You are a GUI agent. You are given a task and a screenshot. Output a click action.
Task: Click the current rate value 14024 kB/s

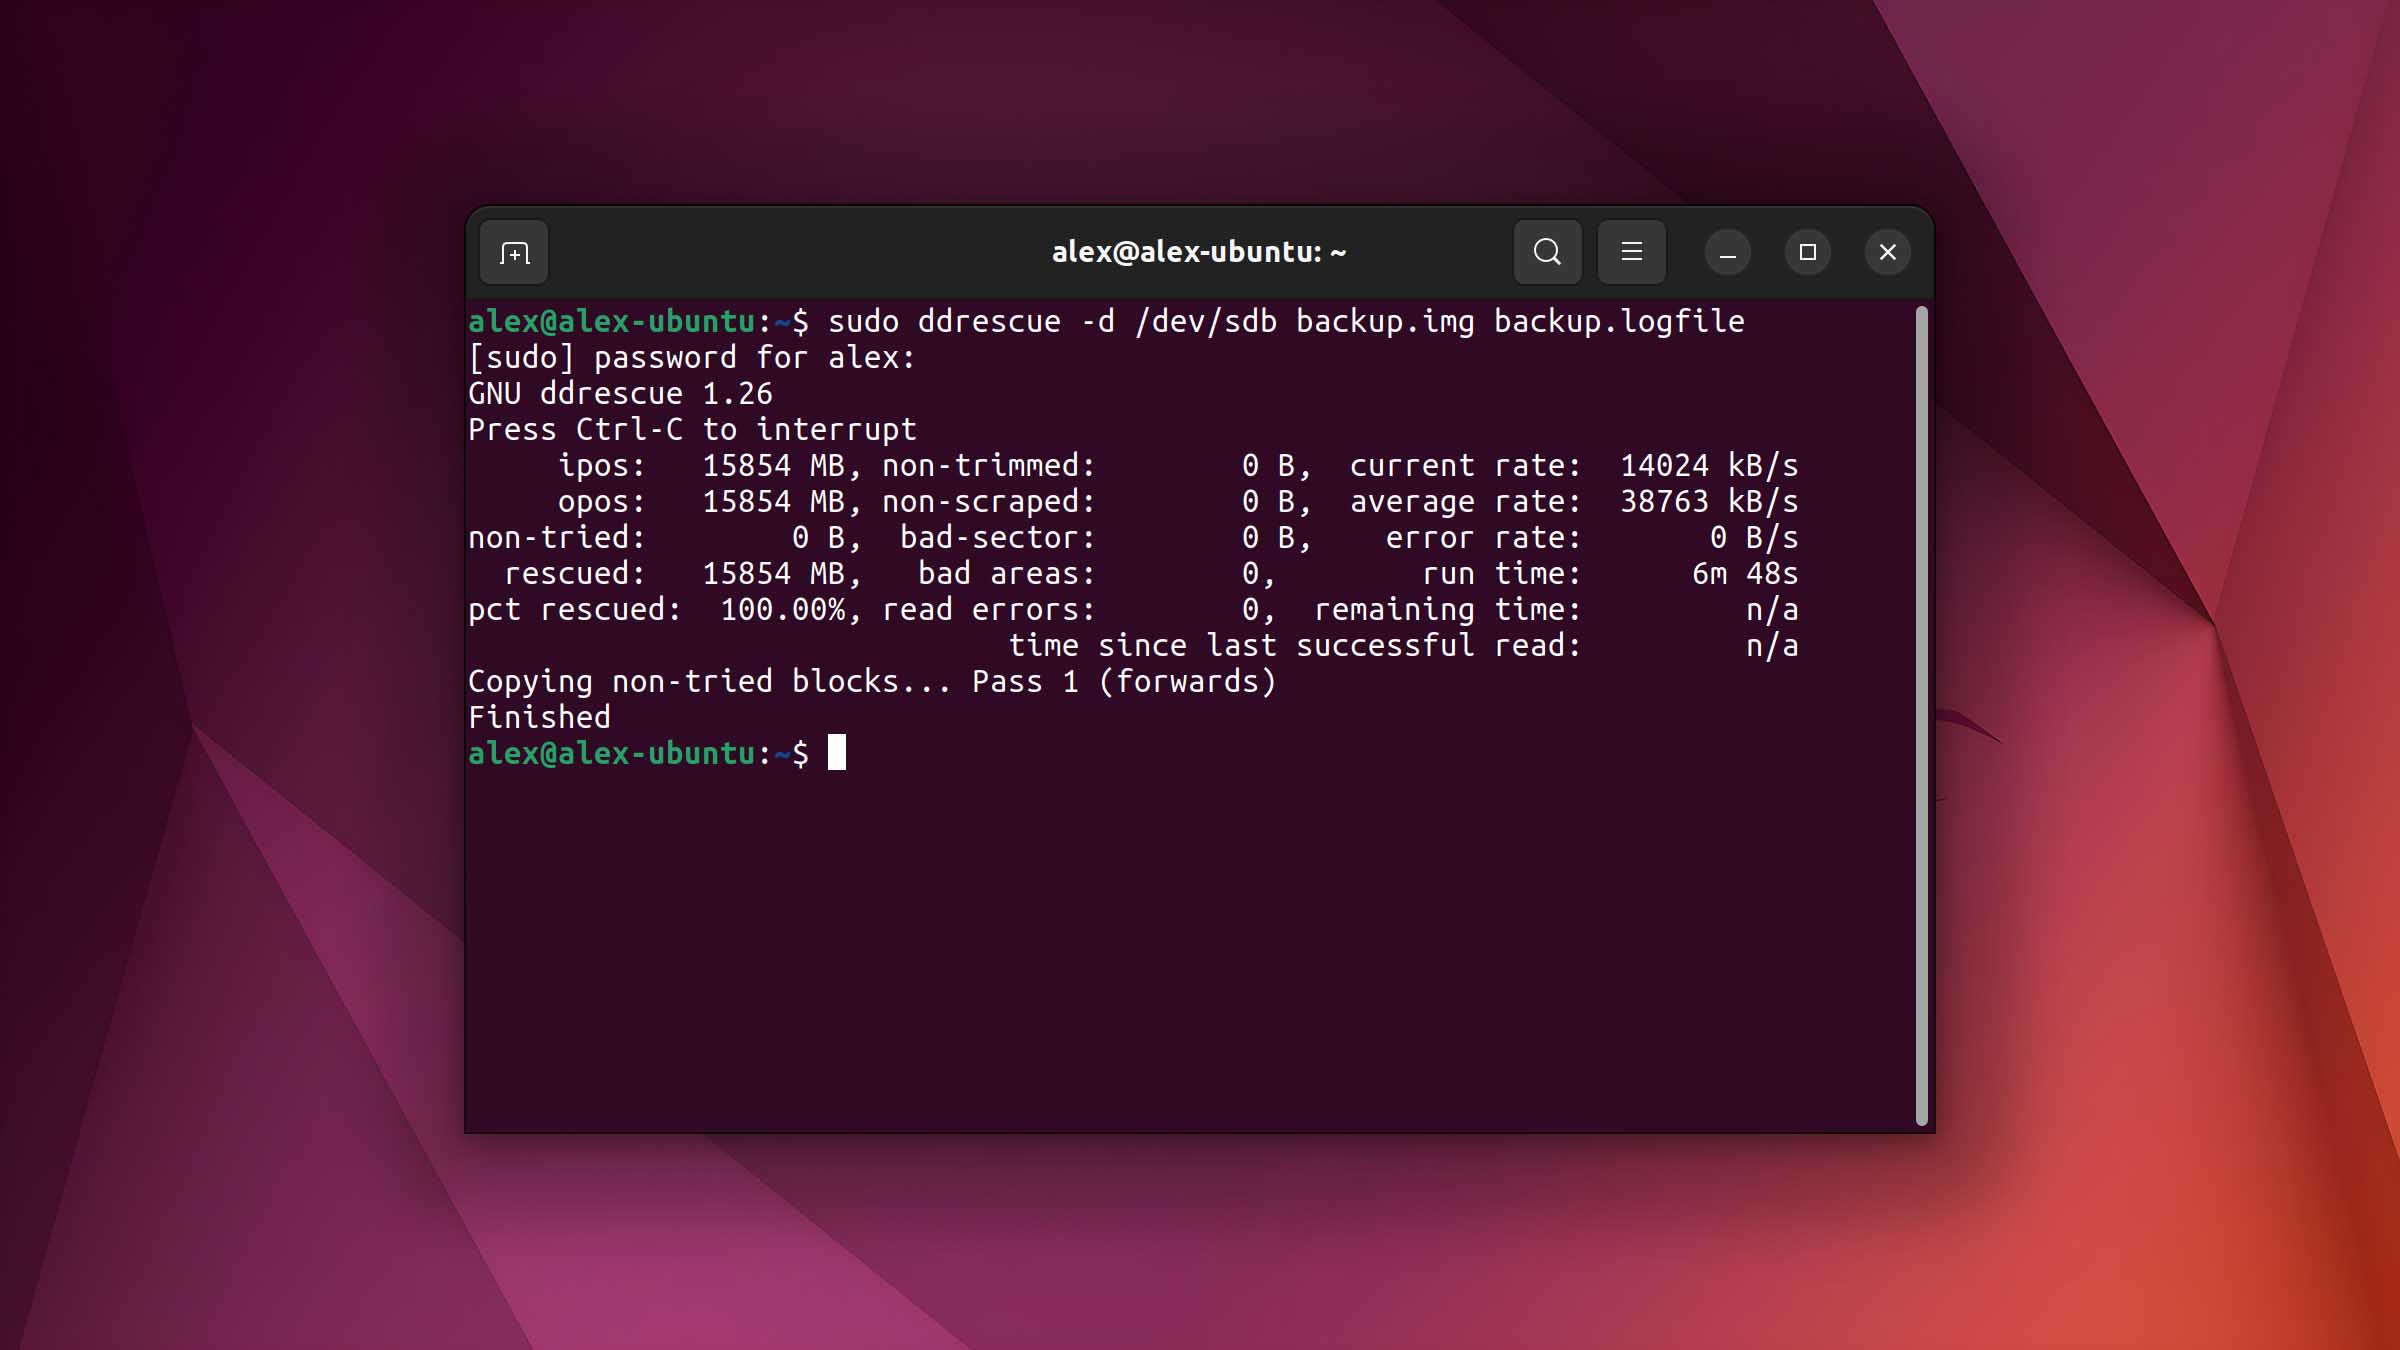[1709, 465]
